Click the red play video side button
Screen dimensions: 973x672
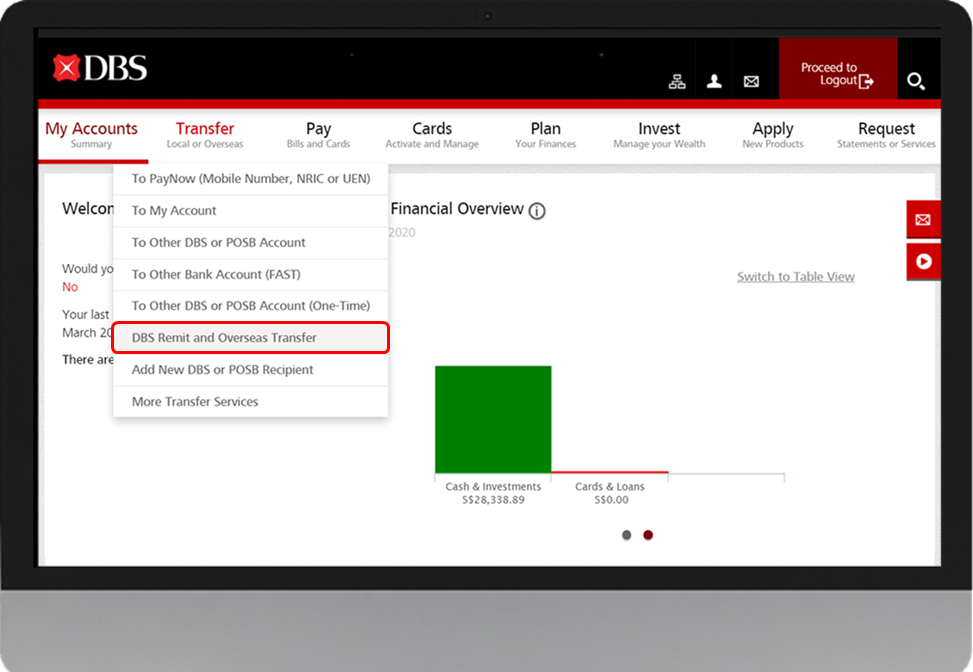click(x=922, y=261)
